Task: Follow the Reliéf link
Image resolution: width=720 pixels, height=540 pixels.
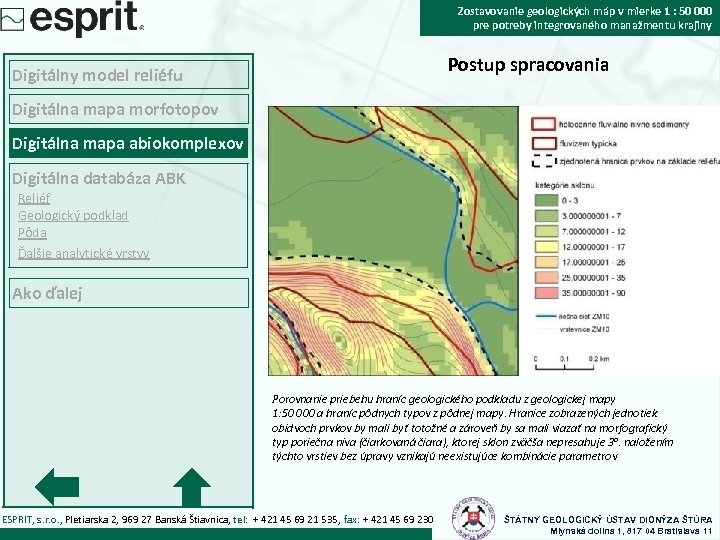Action: [x=34, y=198]
